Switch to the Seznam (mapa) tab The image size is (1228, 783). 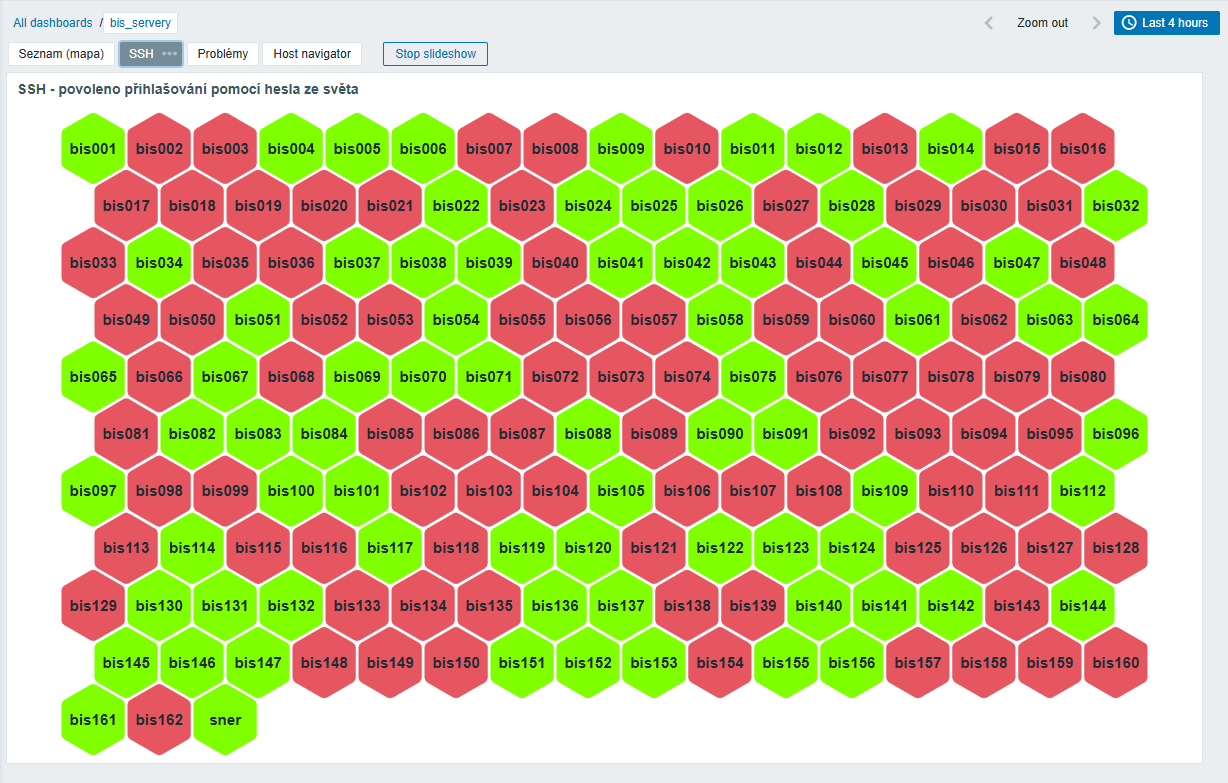point(61,54)
